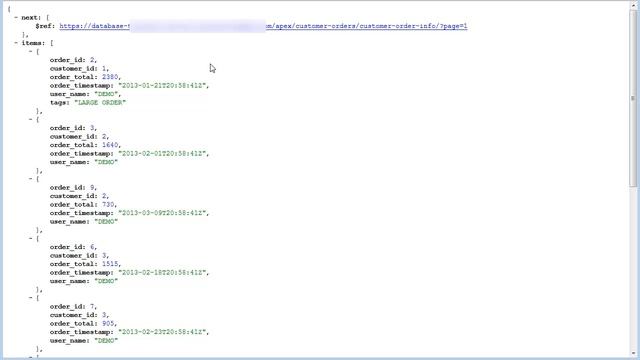Click customer_id value 3 under order 7
Viewport: 640px width, 360px height.
[104, 316]
